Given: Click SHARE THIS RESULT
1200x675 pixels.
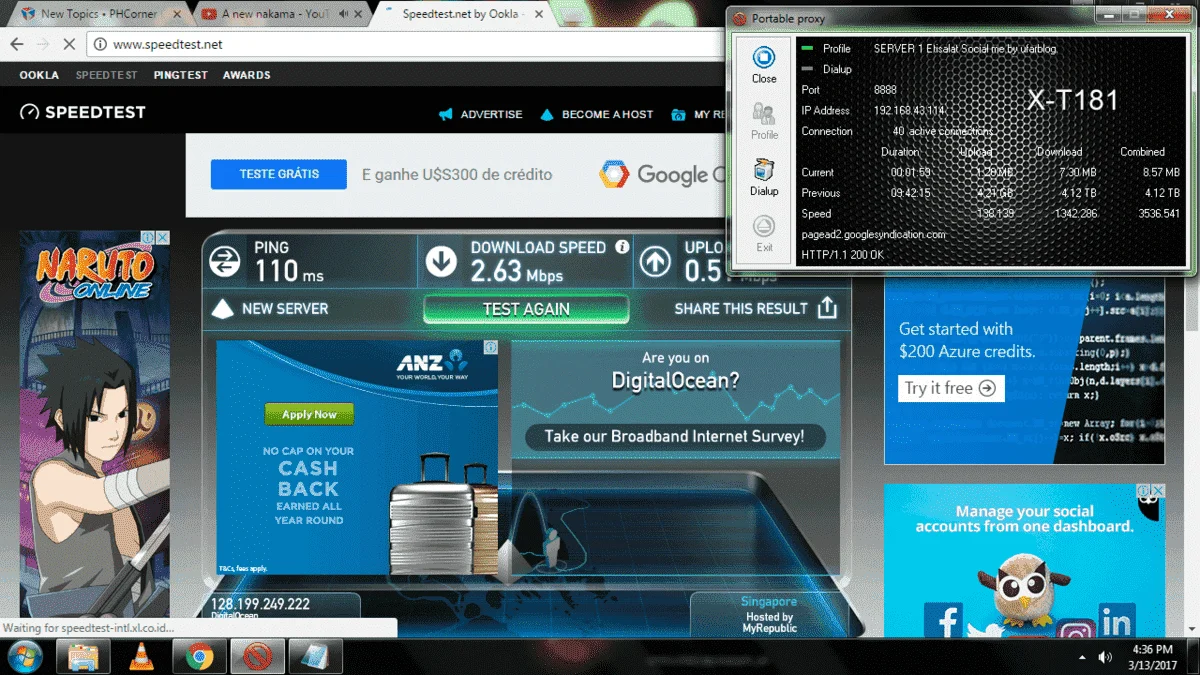Looking at the screenshot, I should click(741, 309).
